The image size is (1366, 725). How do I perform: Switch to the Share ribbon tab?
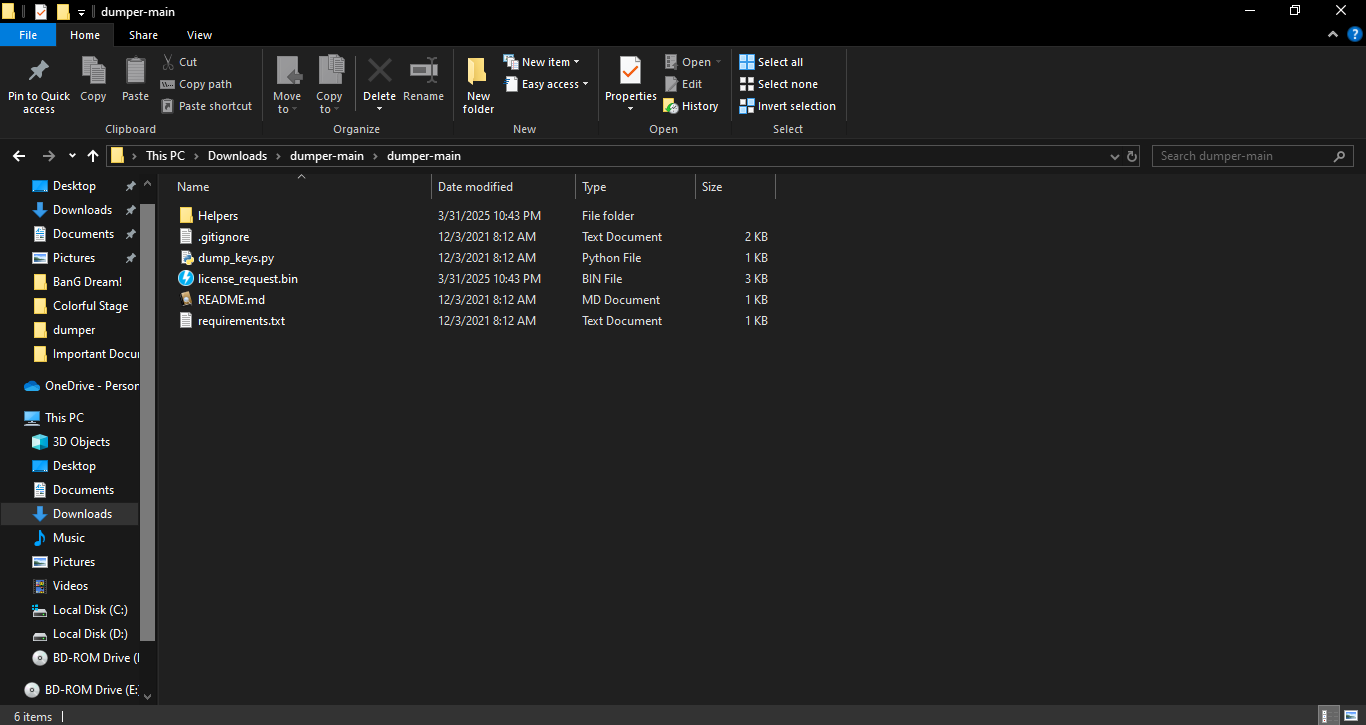click(143, 35)
